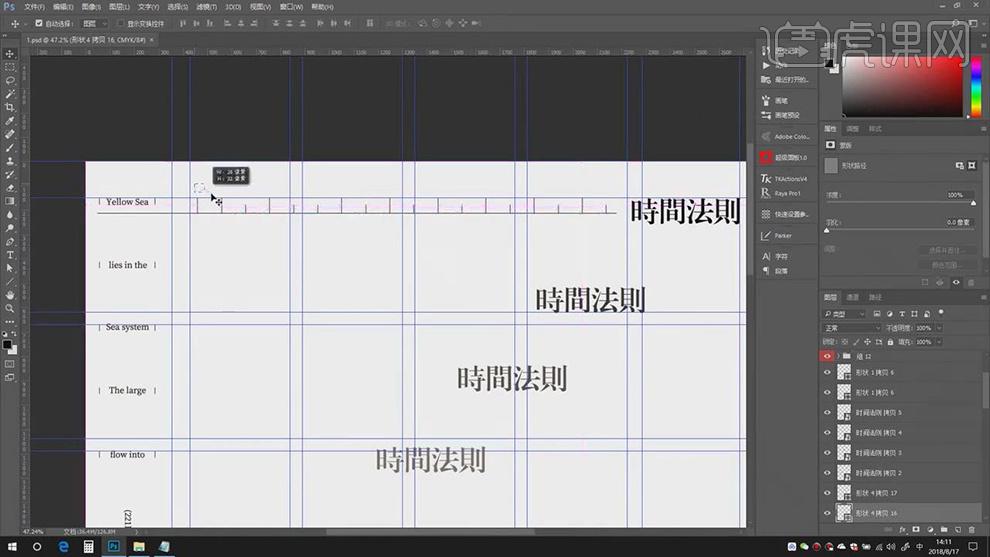Toggle the auto-select checkbox in options bar
This screenshot has height=557, width=990.
pyautogui.click(x=39, y=23)
